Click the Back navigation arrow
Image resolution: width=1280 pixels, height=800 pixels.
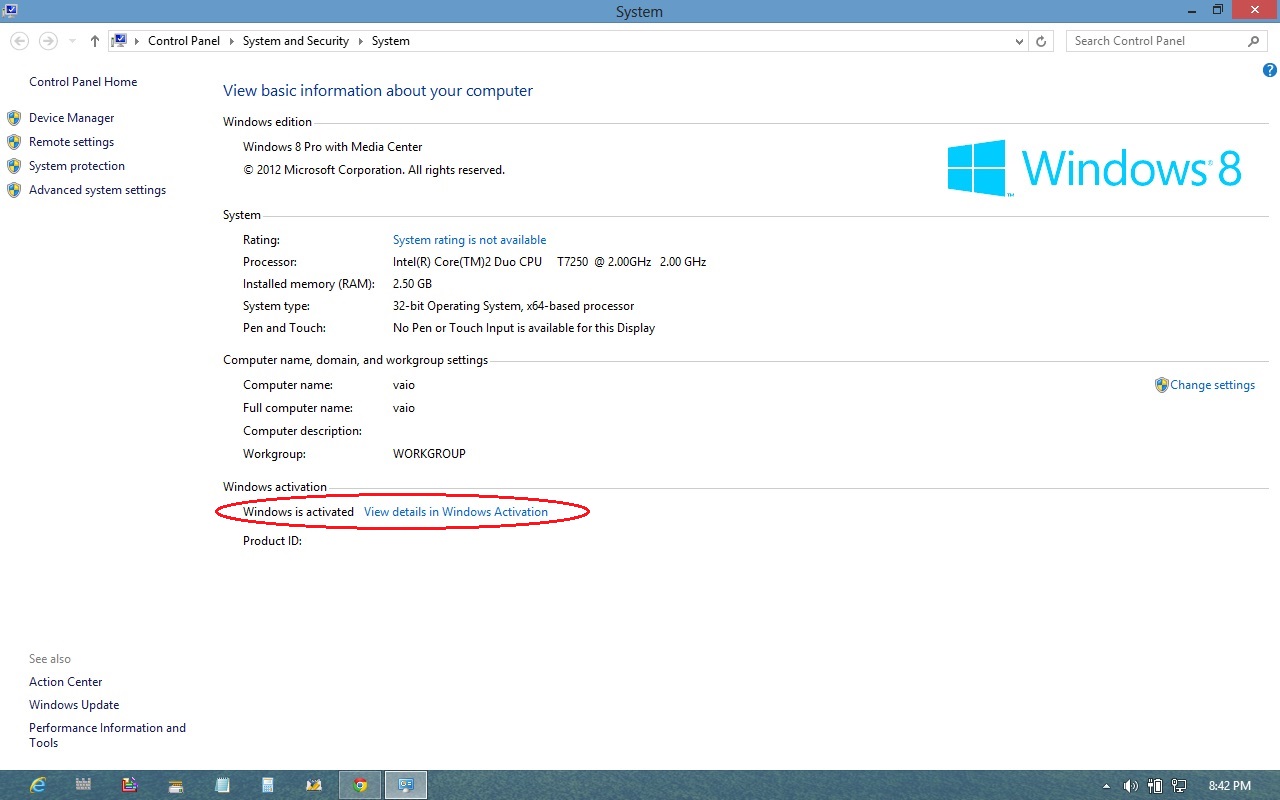[x=19, y=41]
